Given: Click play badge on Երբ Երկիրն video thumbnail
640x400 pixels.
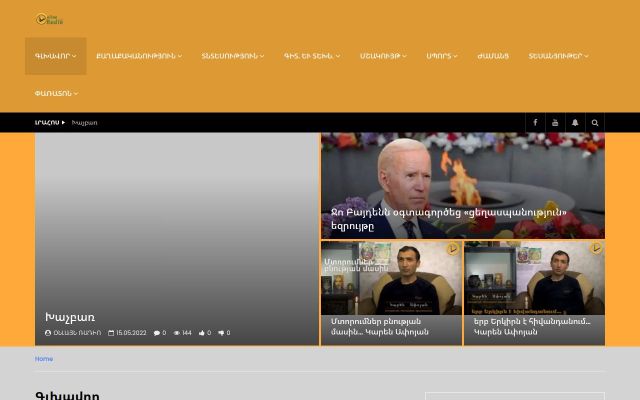Looking at the screenshot, I should [596, 248].
